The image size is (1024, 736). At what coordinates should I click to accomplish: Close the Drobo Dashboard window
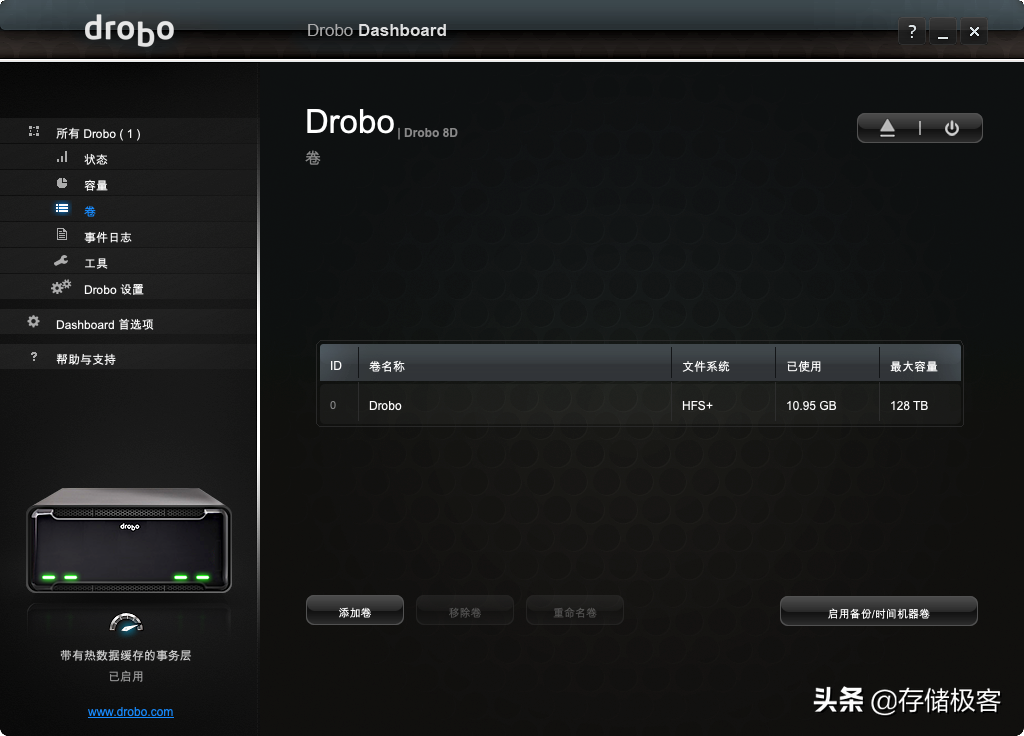coord(974,31)
